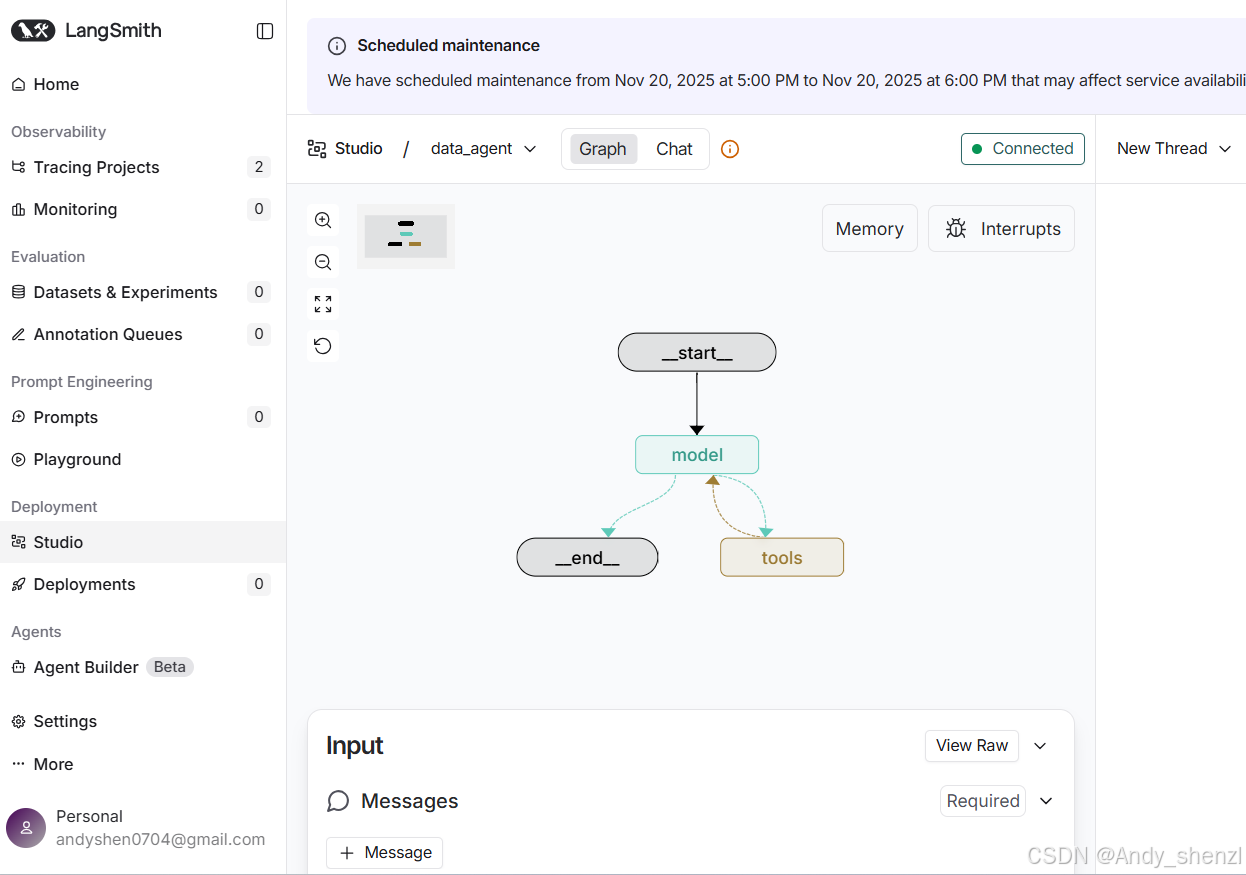Select the Graph view toggle
Viewport: 1246px width, 875px height.
pos(603,149)
